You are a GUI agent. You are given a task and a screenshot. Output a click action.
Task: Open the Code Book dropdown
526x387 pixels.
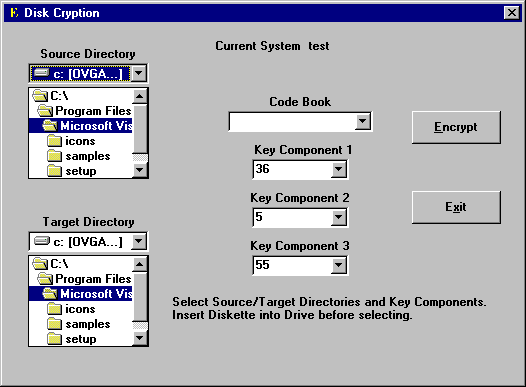pos(363,121)
